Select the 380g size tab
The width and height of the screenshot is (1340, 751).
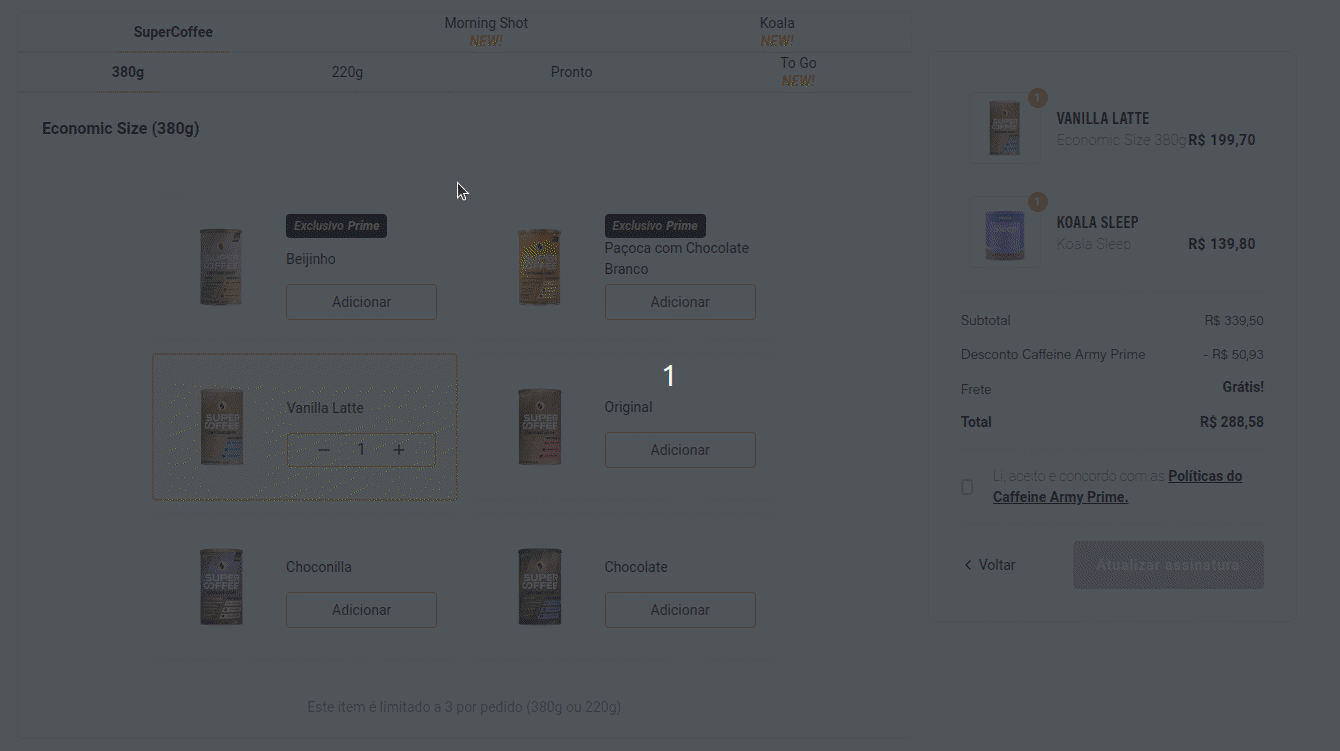pyautogui.click(x=128, y=72)
